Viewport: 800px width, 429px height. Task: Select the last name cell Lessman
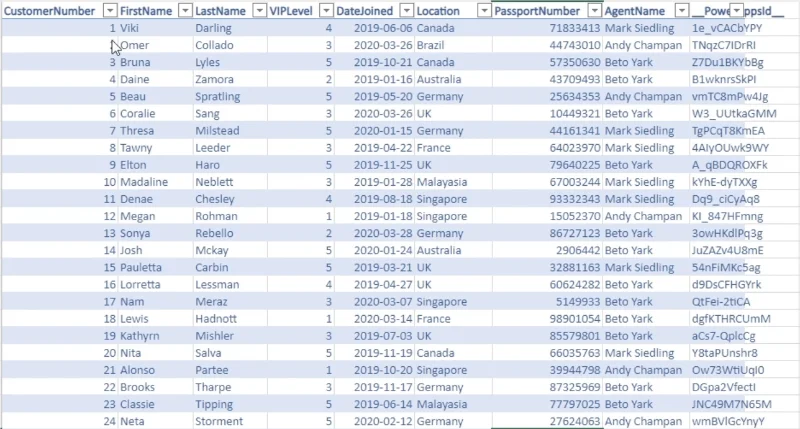230,284
